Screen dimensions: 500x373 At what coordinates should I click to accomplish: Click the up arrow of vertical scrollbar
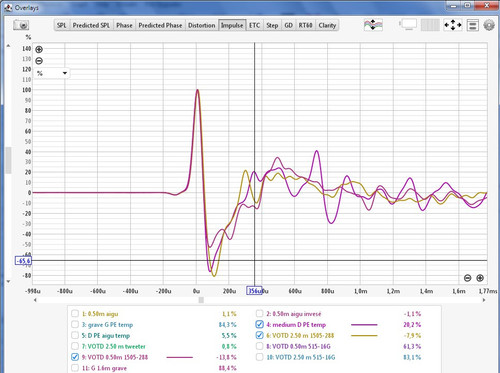pos(8,46)
